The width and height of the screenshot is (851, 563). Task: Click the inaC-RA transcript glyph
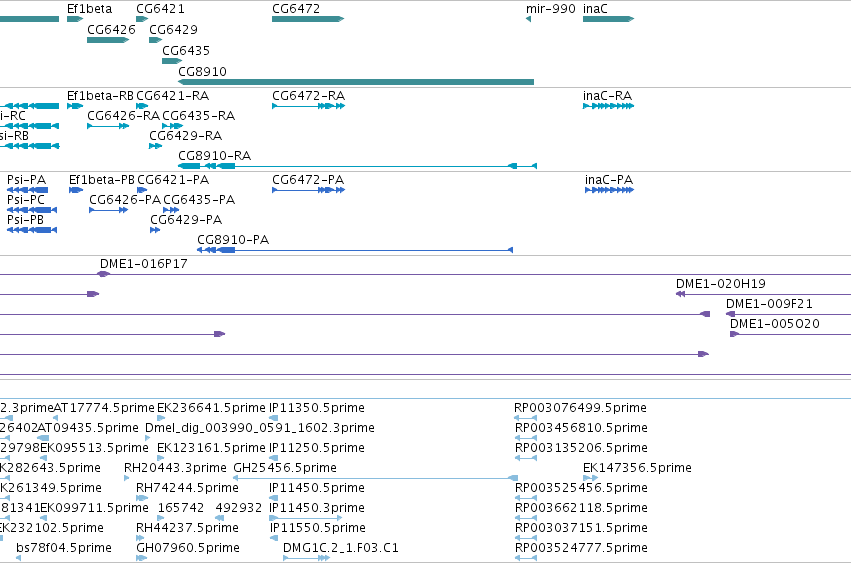click(608, 106)
